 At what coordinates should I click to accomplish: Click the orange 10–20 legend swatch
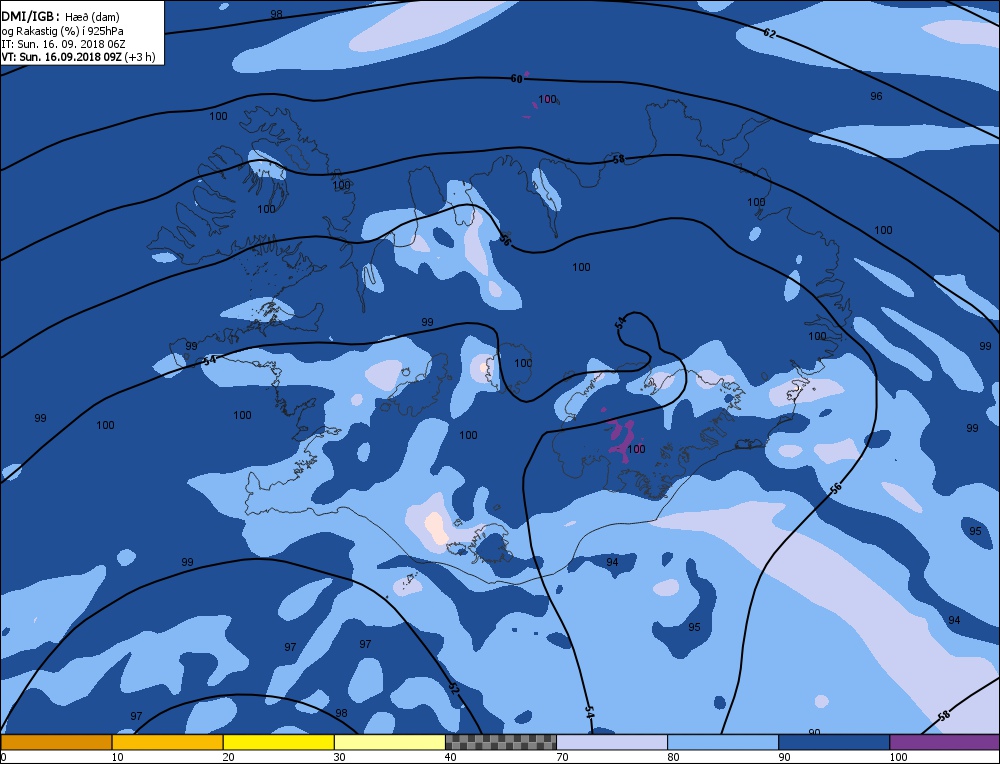[168, 742]
